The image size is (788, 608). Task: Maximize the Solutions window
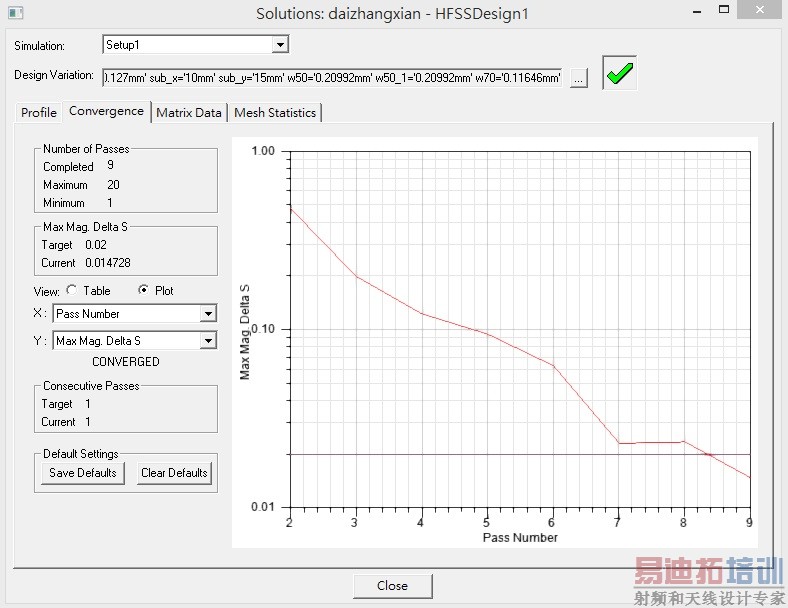(724, 10)
